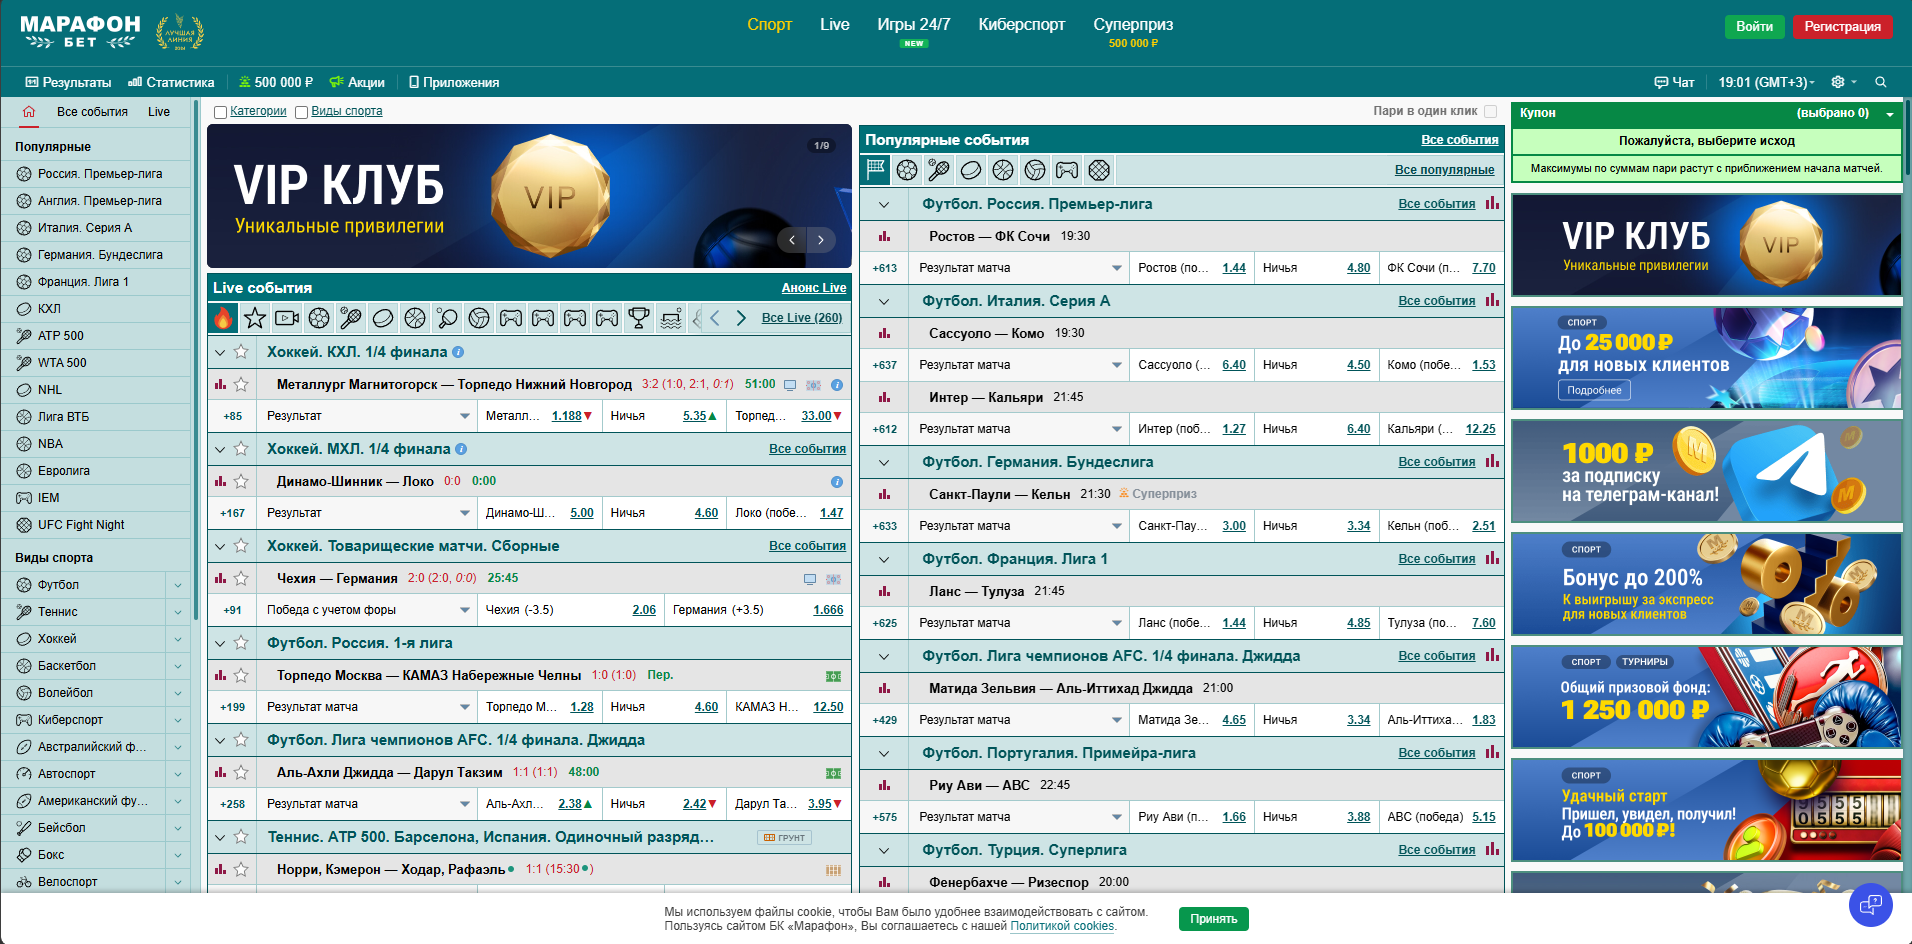Tick the Виды спорта checkbox

302,112
